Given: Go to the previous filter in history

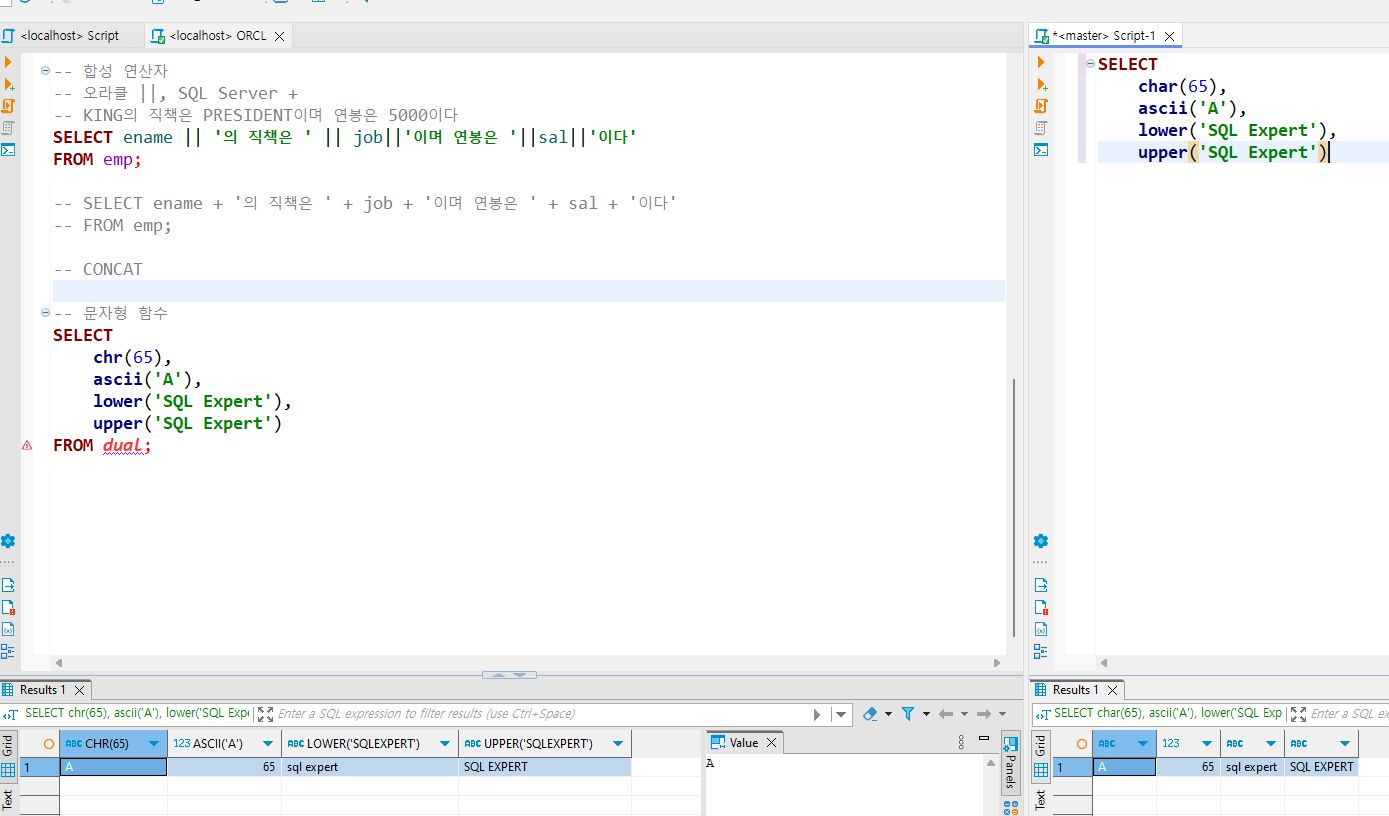Looking at the screenshot, I should coord(945,714).
